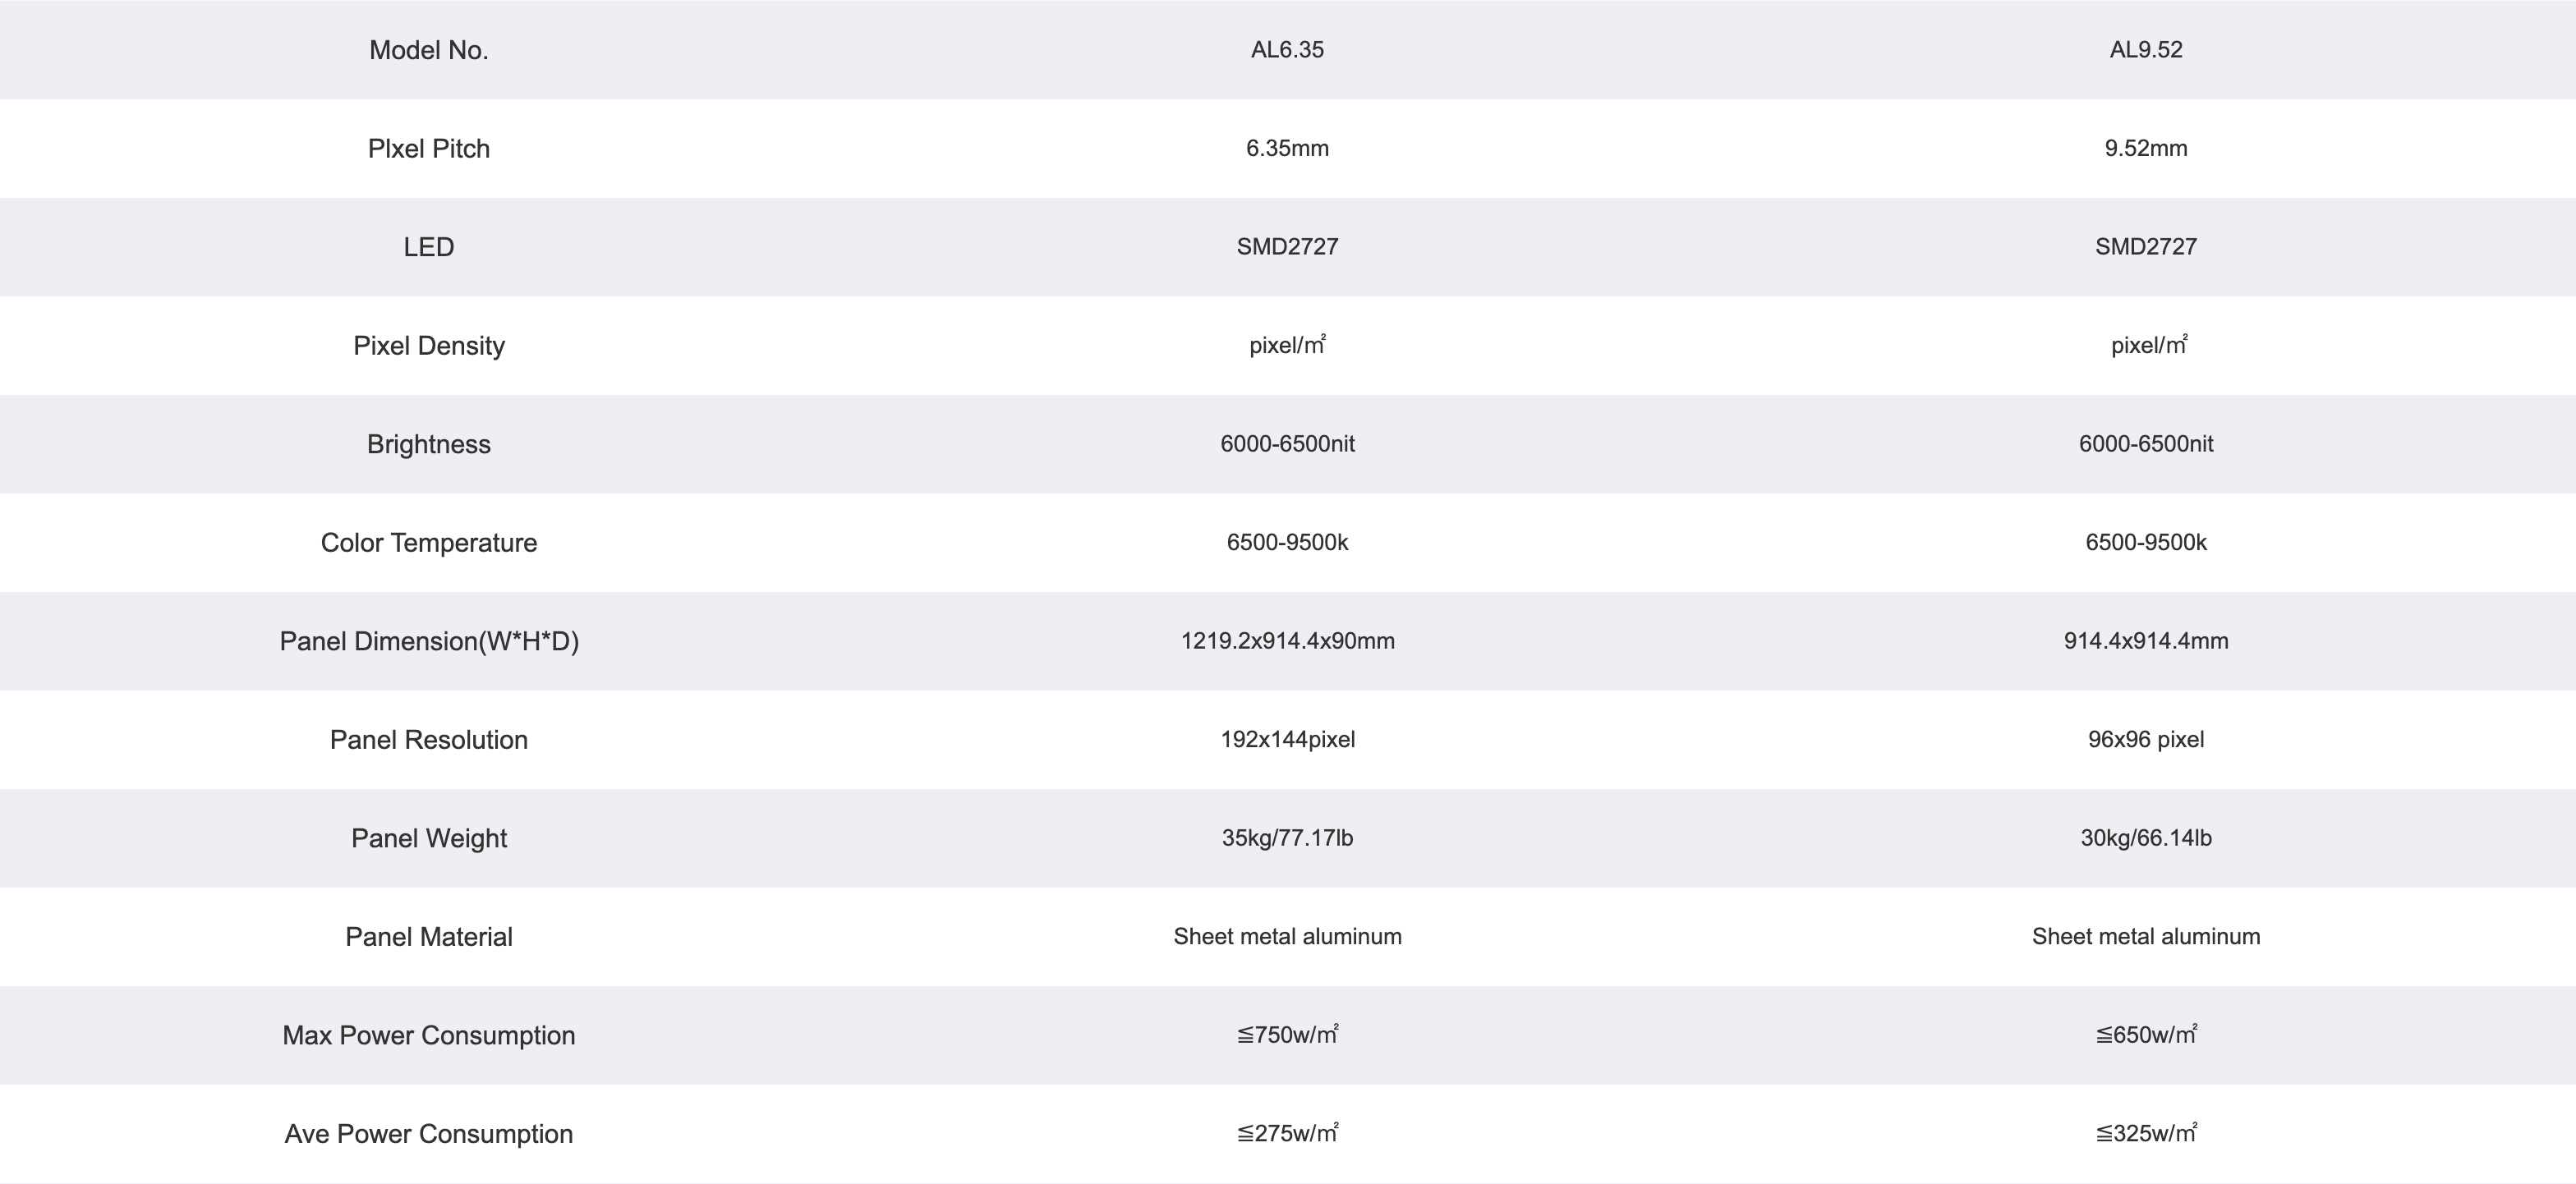Click the Panel Material row label

click(429, 937)
